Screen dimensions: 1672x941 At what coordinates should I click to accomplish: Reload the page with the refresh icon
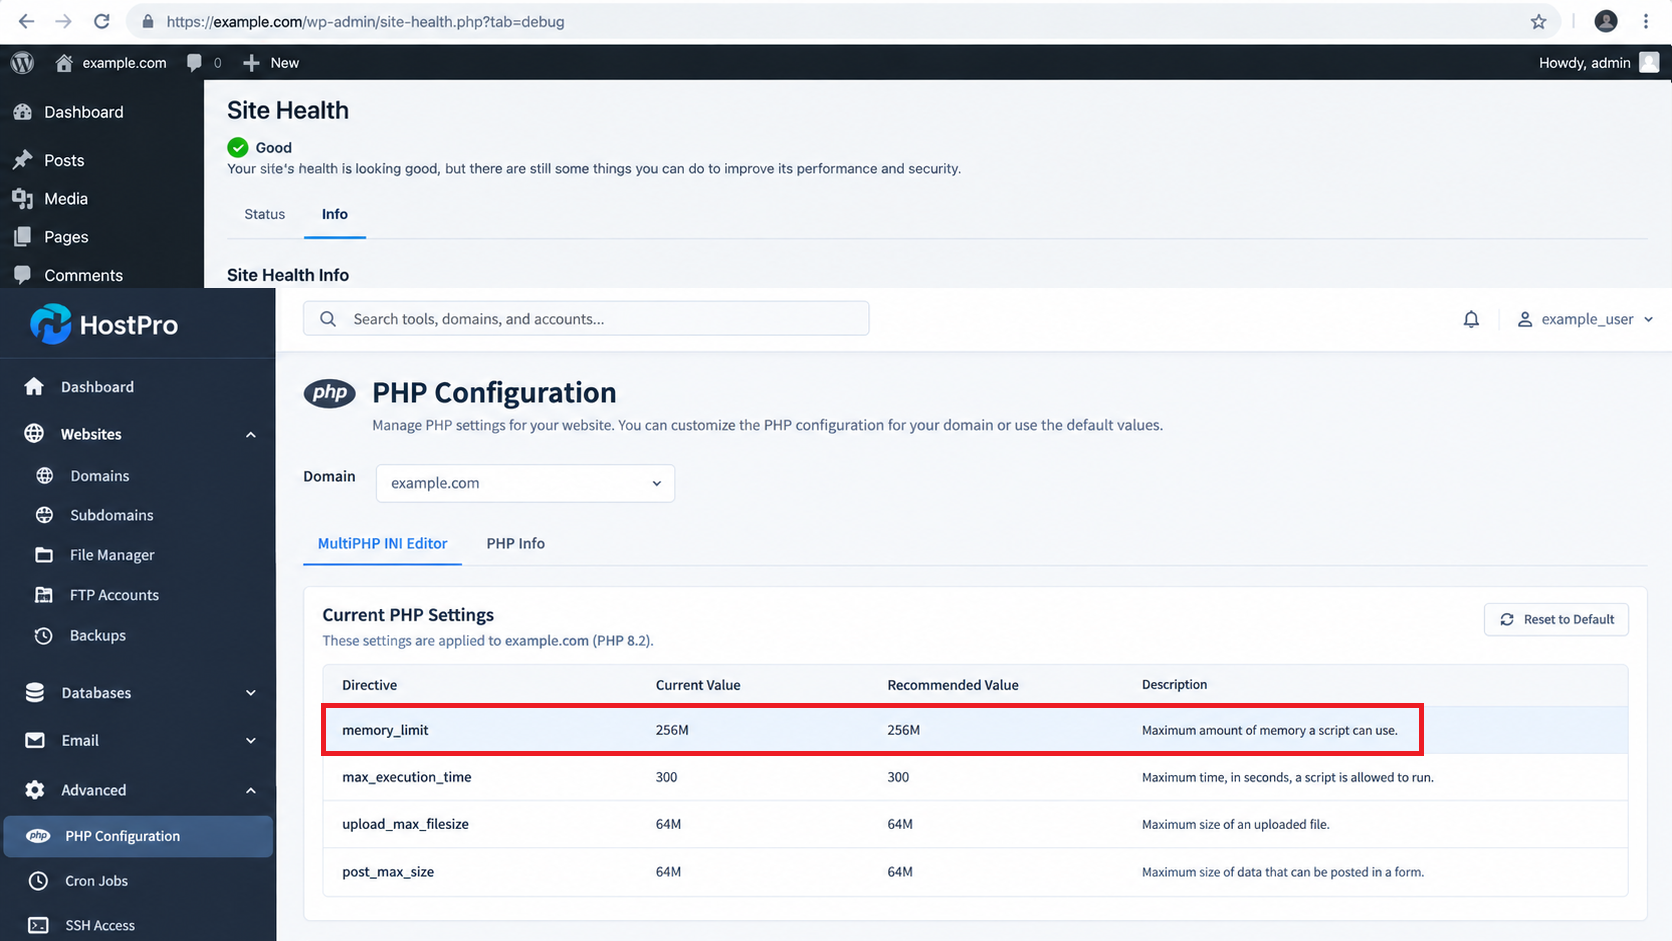point(101,21)
